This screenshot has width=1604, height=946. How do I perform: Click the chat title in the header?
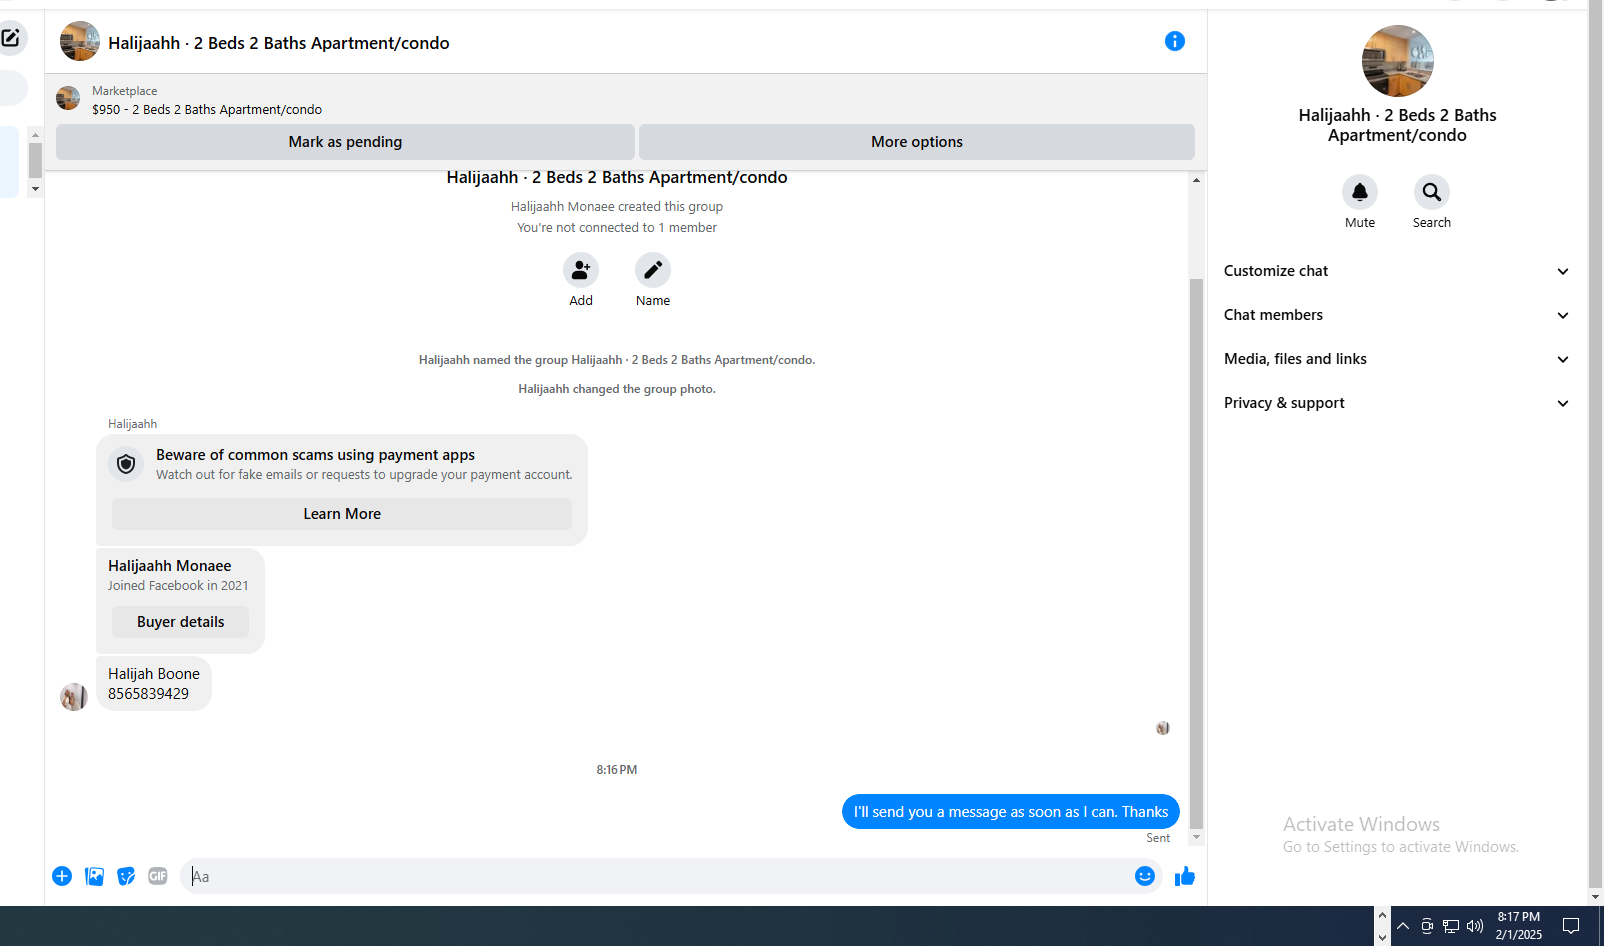(x=279, y=43)
